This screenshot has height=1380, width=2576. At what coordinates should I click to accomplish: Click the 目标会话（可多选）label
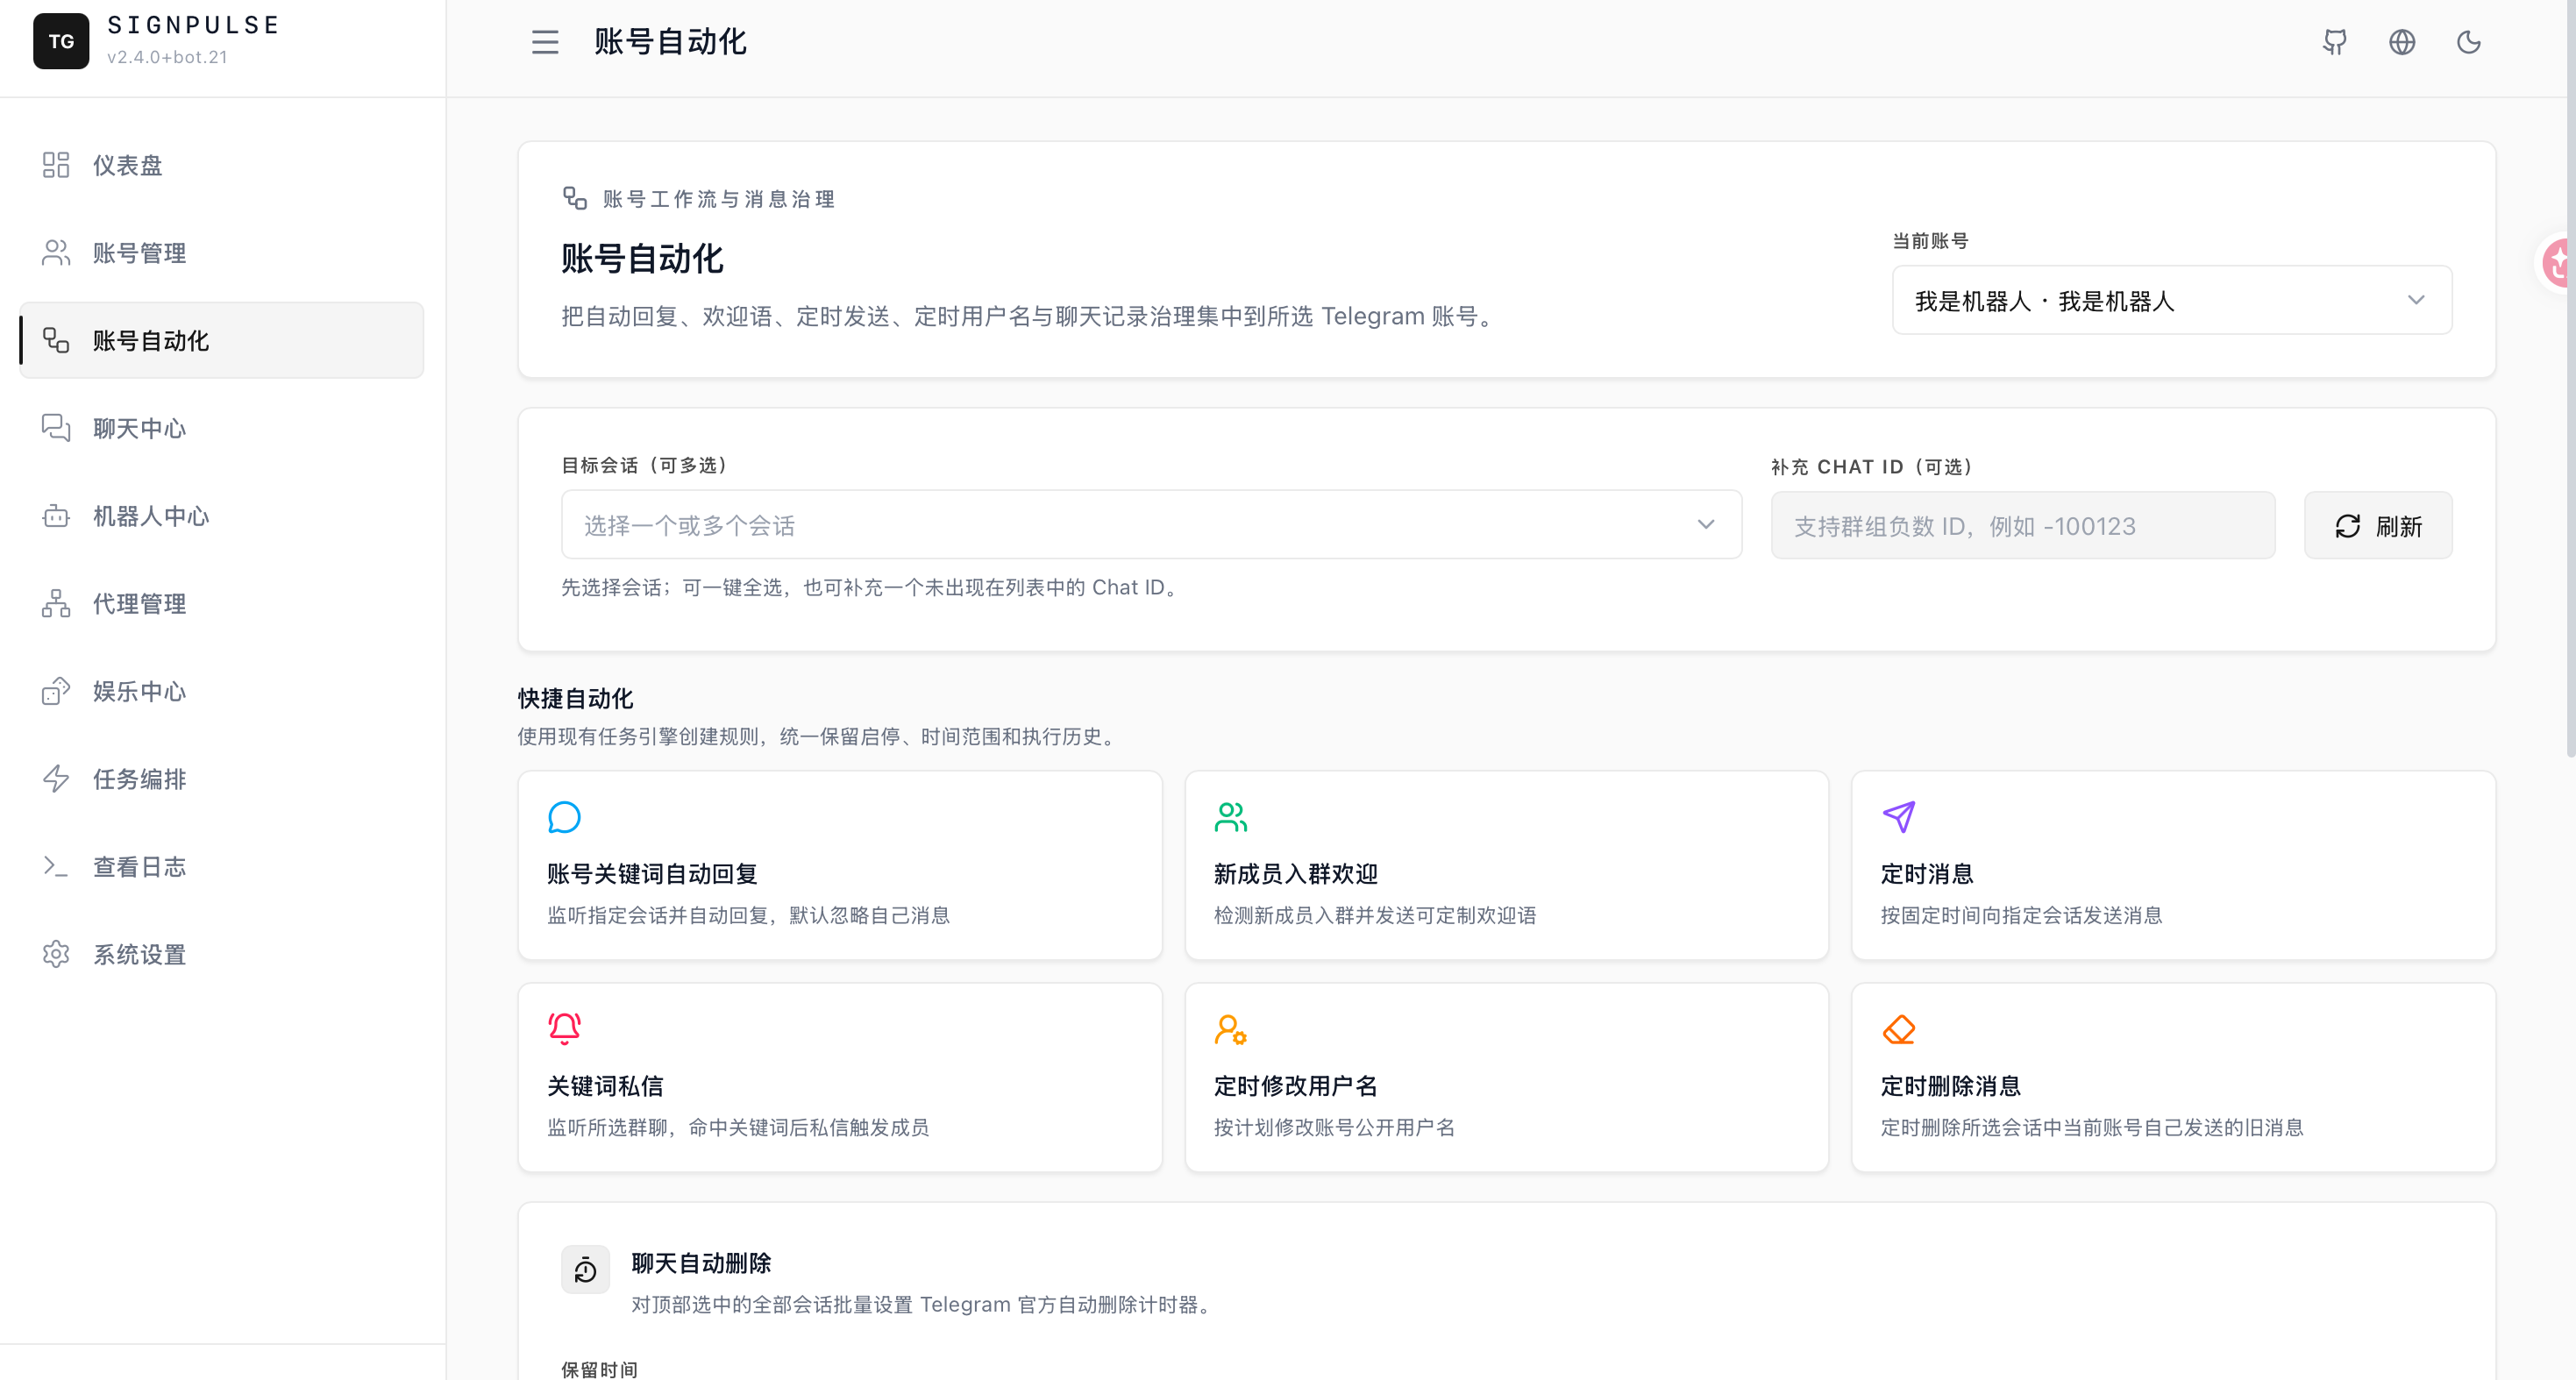[645, 465]
